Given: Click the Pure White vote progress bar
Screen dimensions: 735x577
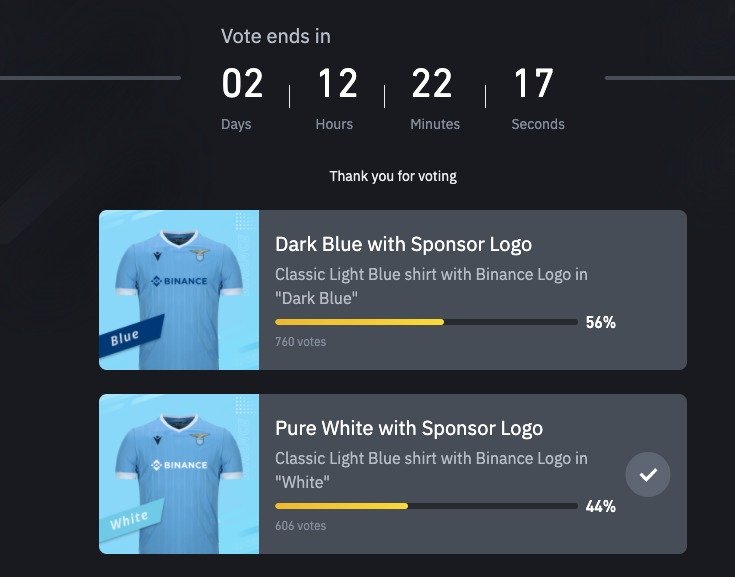Looking at the screenshot, I should pos(426,506).
